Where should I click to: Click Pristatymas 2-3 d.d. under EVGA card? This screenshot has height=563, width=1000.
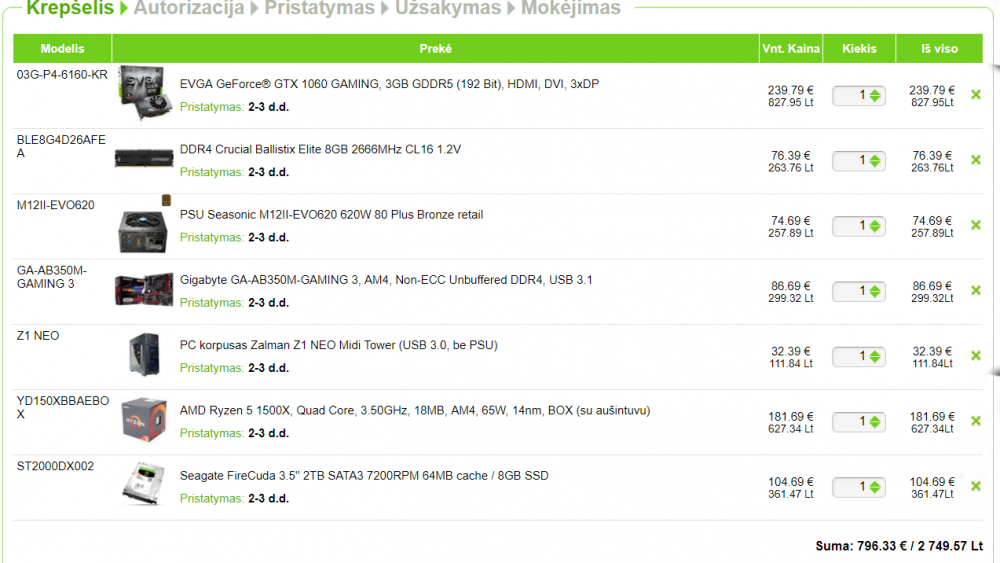click(x=234, y=107)
